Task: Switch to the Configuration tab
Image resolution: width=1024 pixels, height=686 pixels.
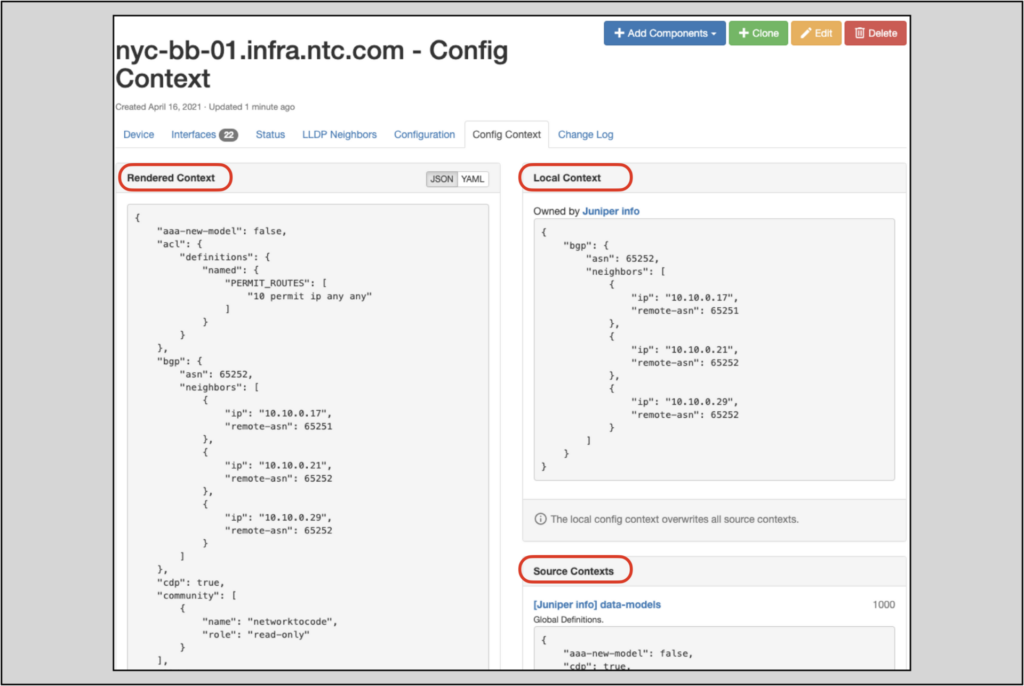Action: pos(424,135)
